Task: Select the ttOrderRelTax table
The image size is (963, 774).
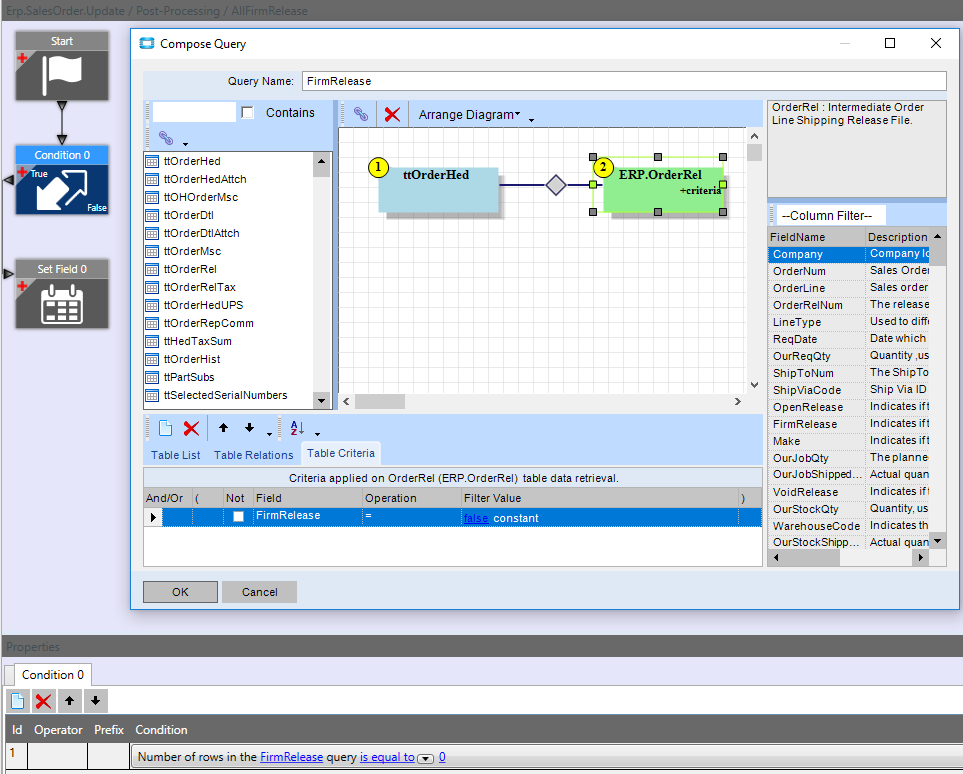Action: 200,287
